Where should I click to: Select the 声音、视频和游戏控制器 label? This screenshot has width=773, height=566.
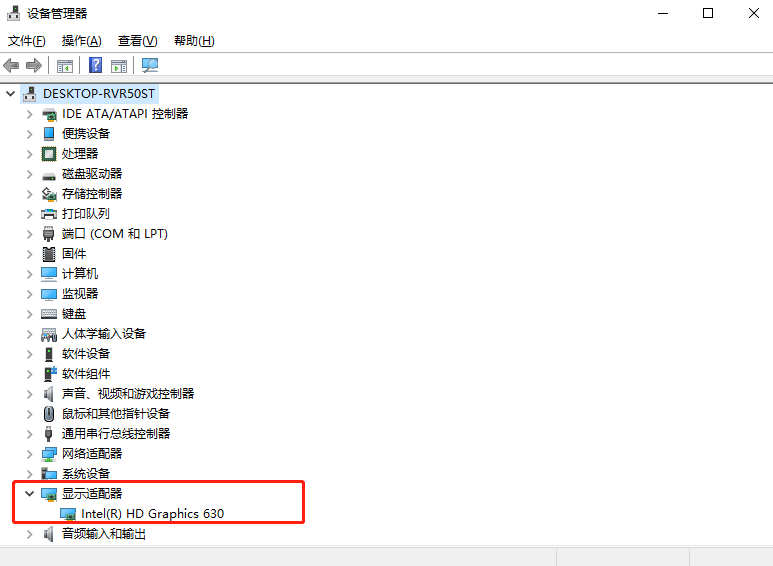(128, 393)
